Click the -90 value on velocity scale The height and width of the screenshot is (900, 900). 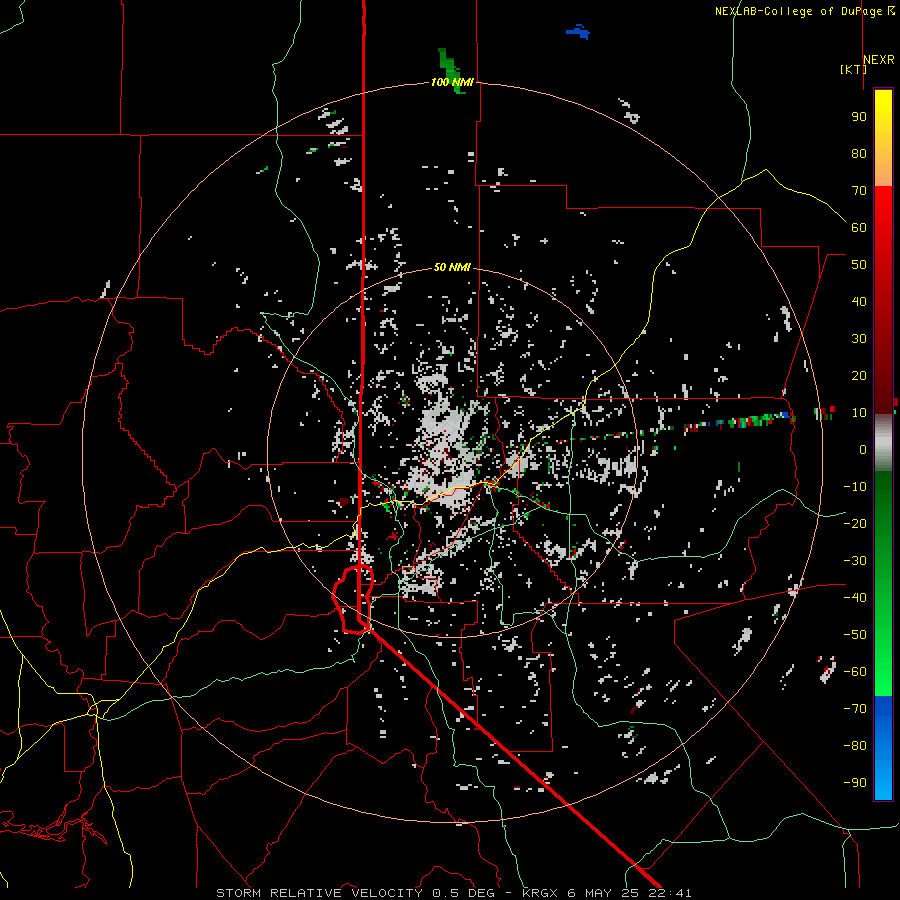855,782
